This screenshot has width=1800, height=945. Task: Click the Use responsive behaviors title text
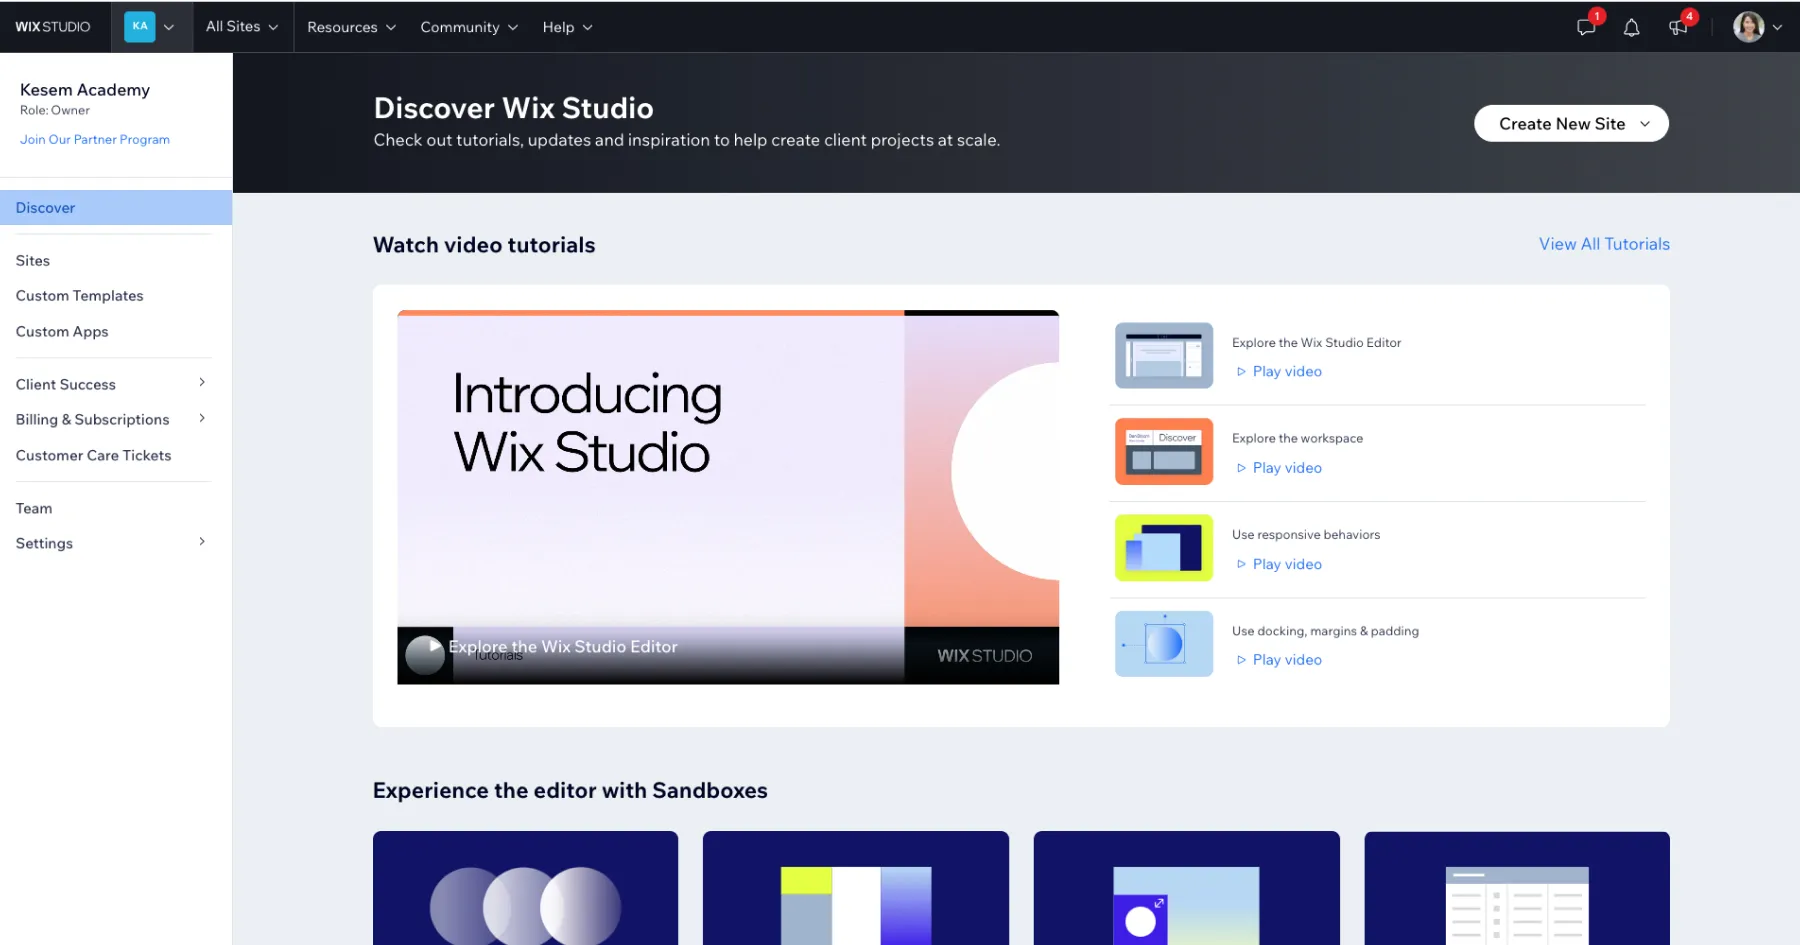pyautogui.click(x=1306, y=535)
